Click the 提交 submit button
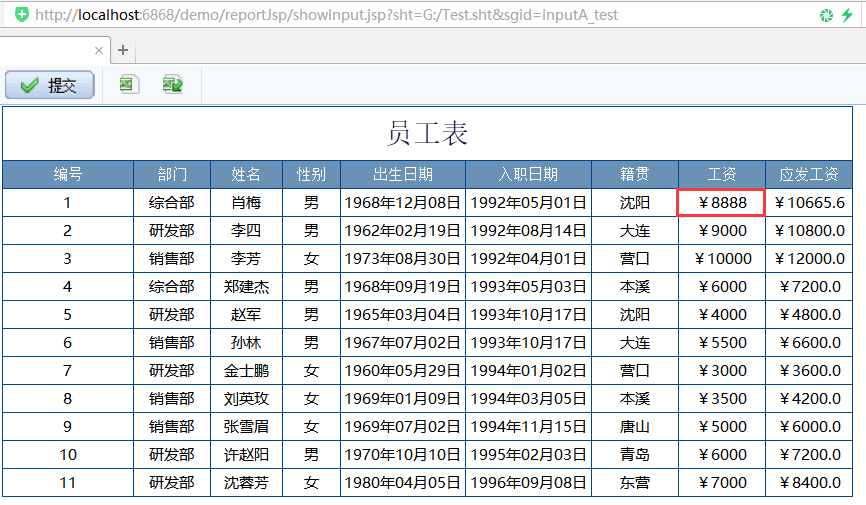The width and height of the screenshot is (866, 505). point(50,85)
